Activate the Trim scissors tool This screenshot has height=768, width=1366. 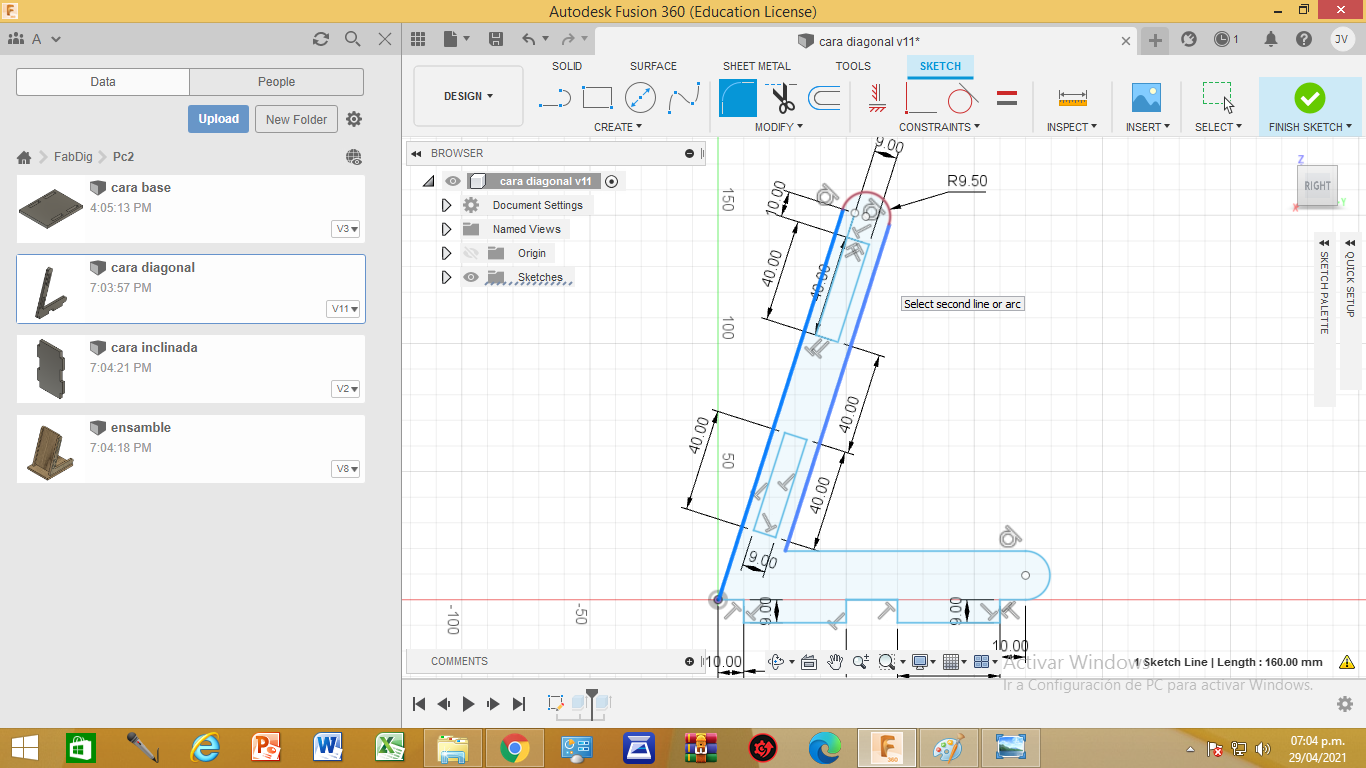point(781,98)
